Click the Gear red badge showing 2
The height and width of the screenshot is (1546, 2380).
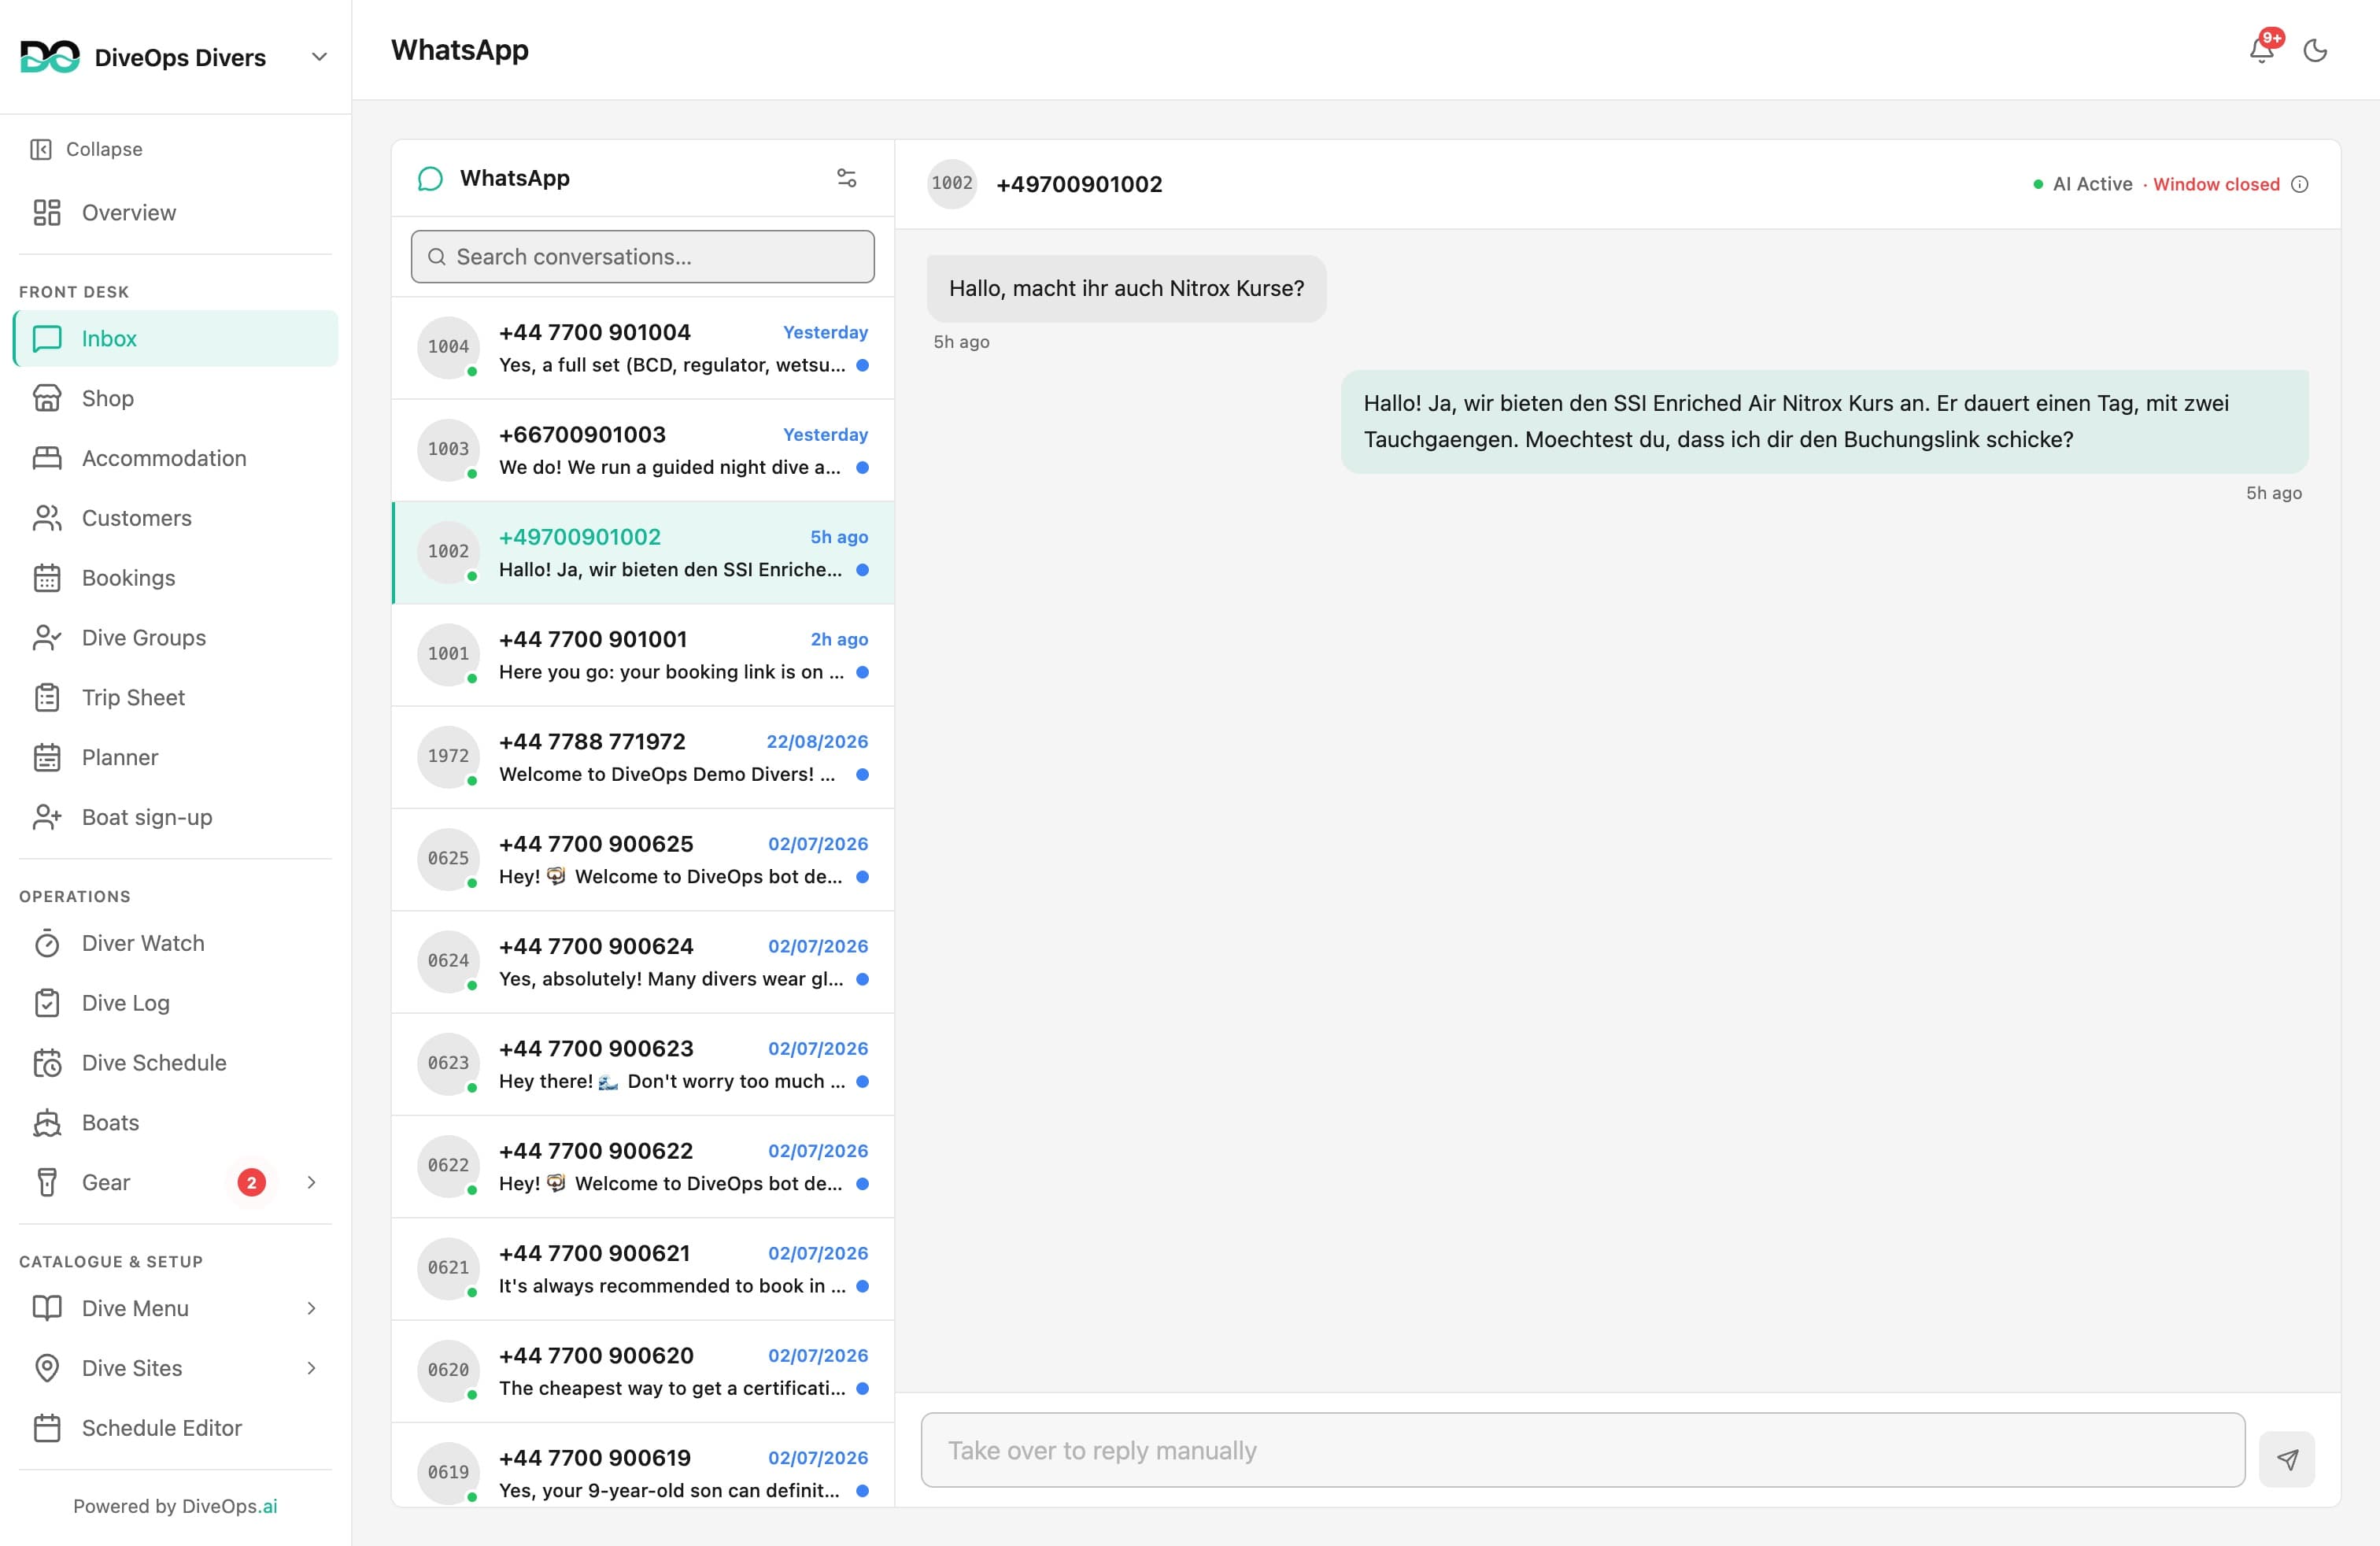click(252, 1182)
